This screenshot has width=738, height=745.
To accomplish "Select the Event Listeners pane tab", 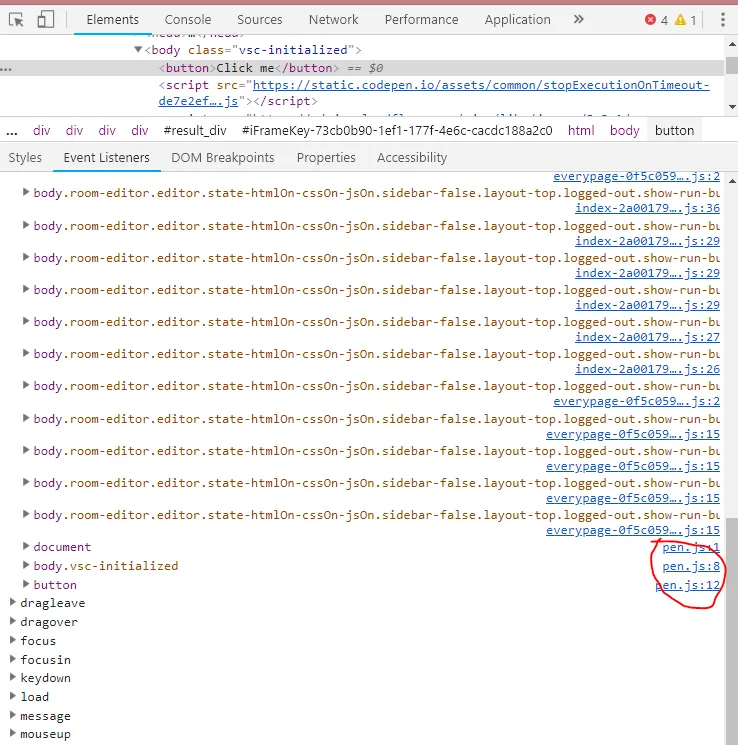I will [106, 158].
